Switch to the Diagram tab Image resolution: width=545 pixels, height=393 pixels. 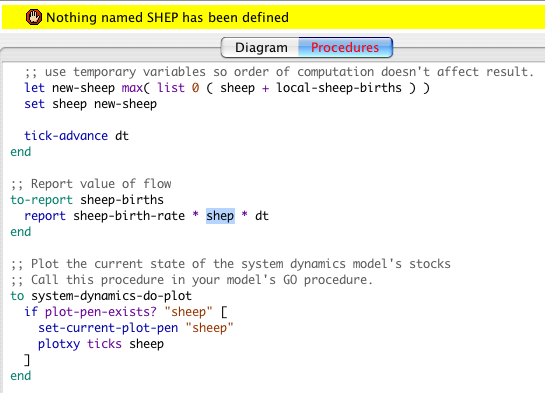tap(260, 47)
